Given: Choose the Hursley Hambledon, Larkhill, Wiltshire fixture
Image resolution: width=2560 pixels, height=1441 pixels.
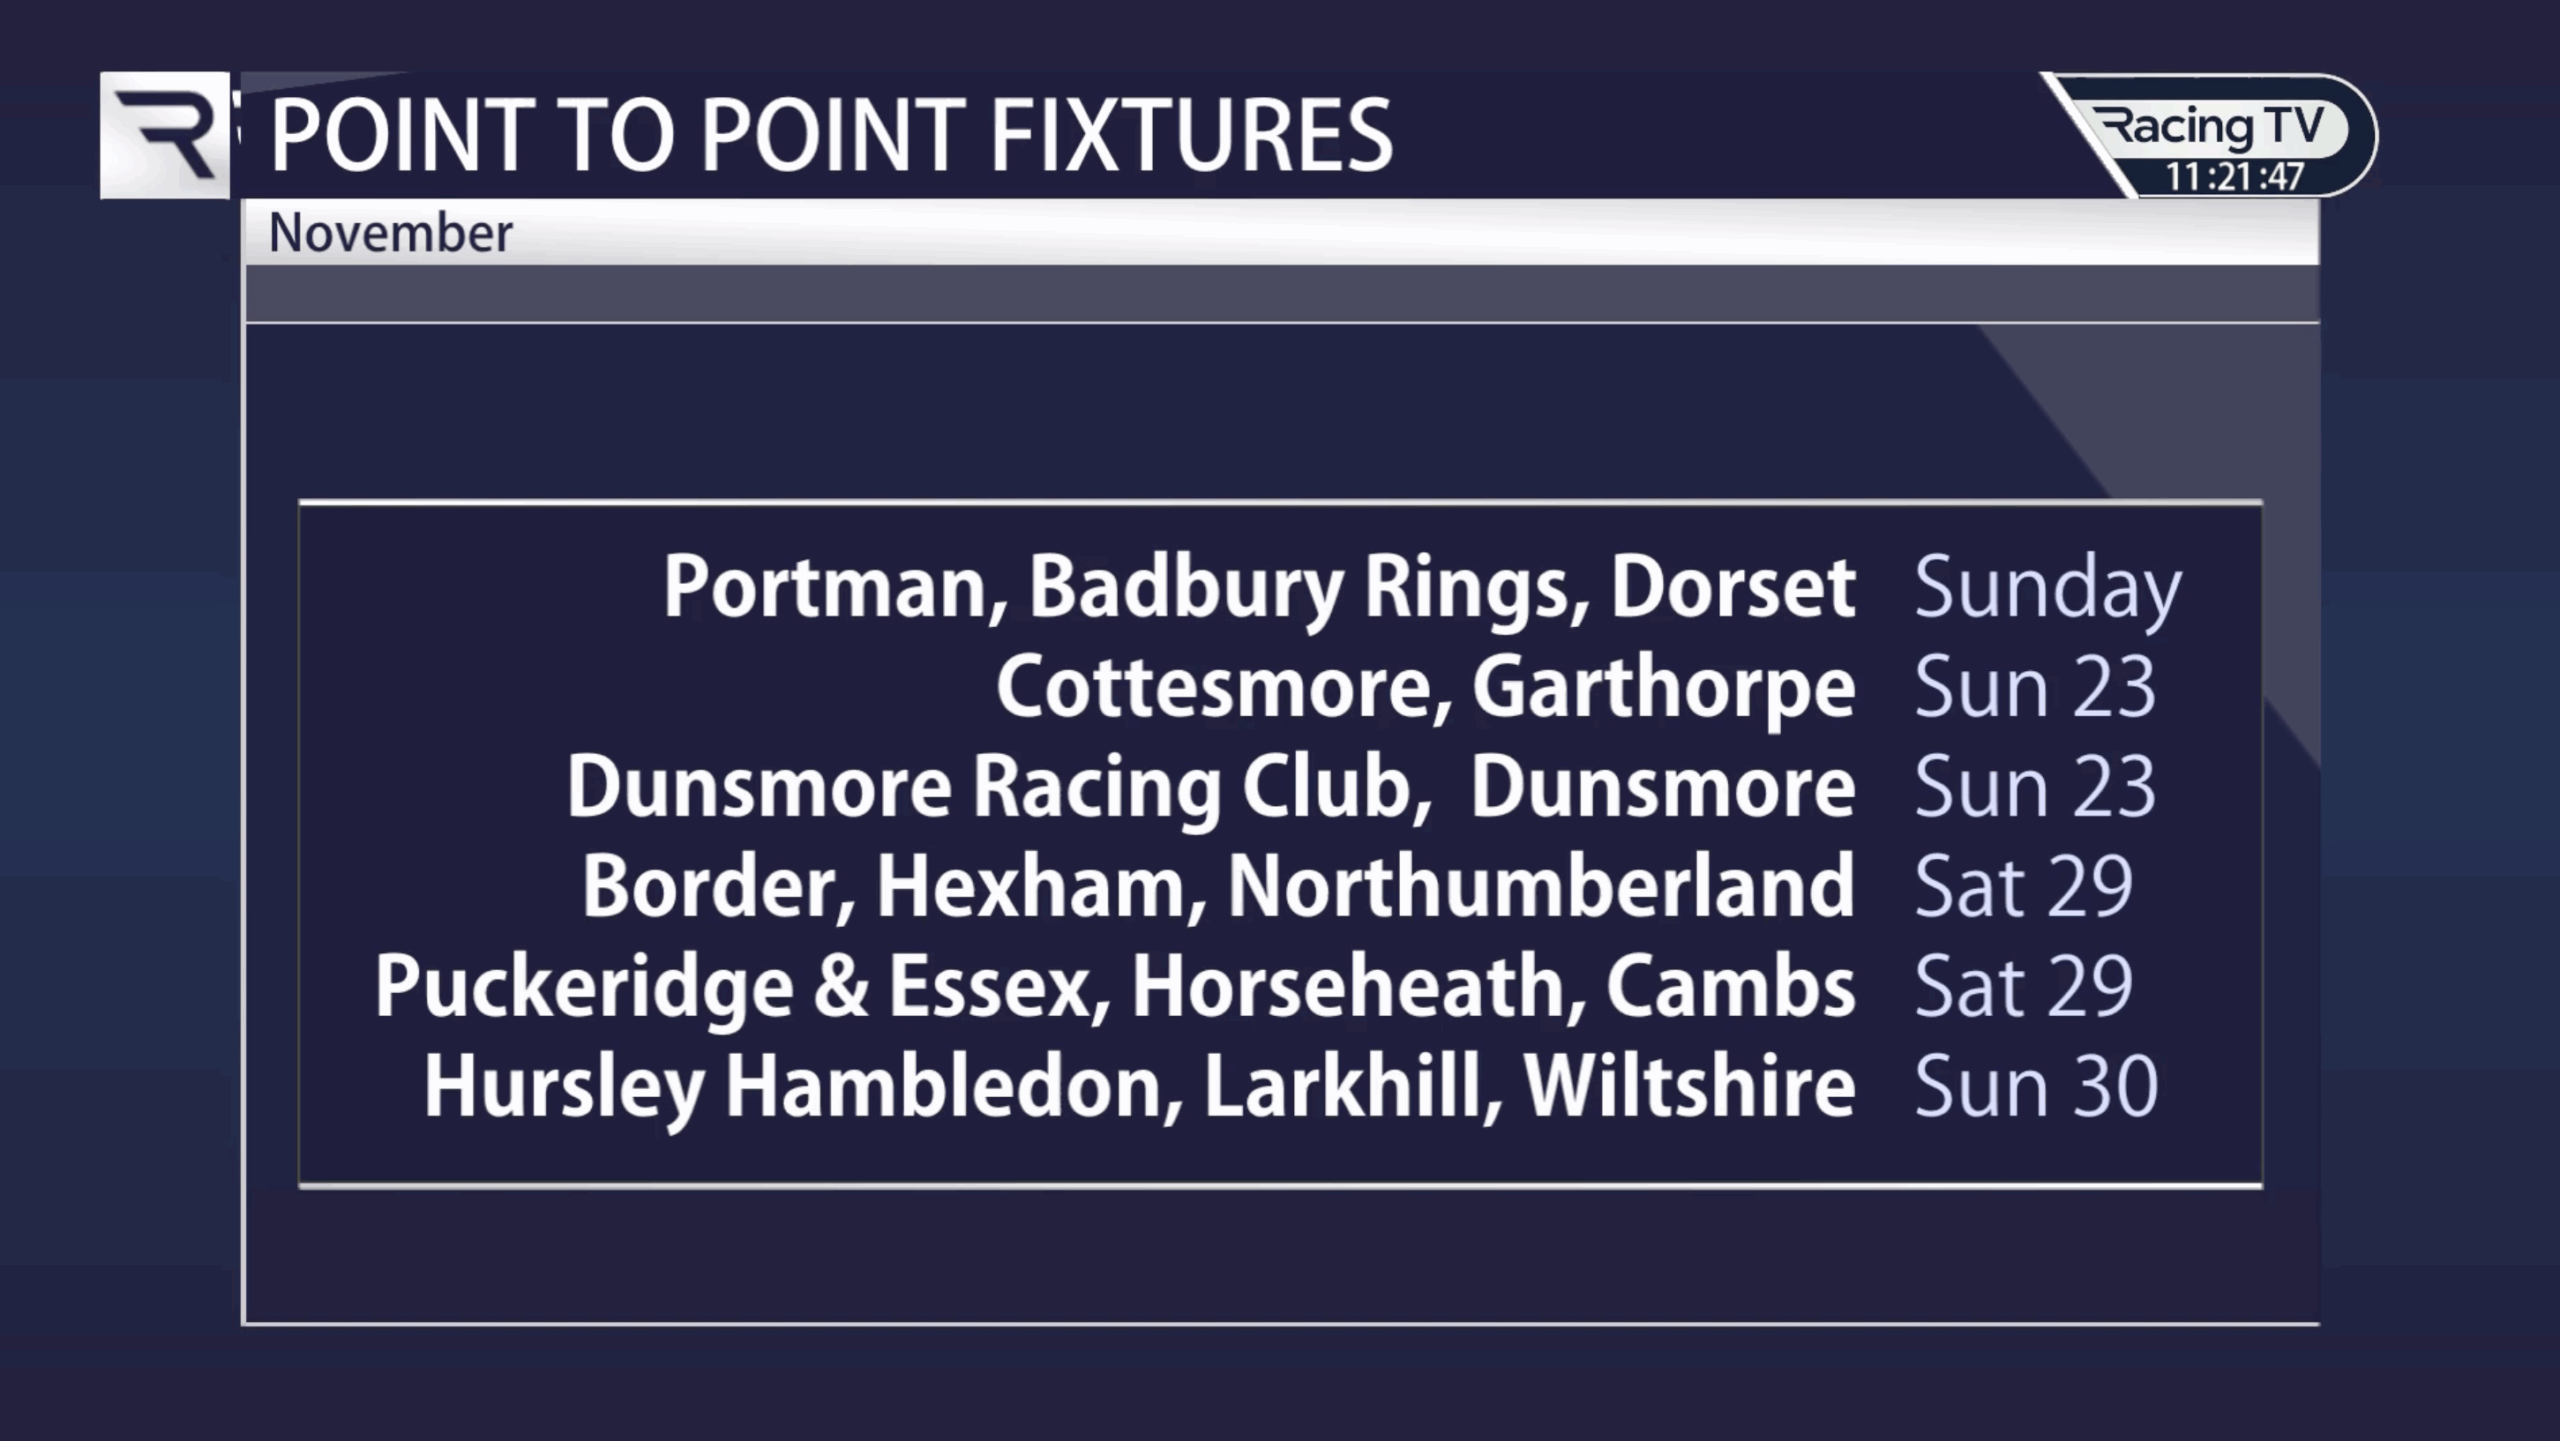Looking at the screenshot, I should point(1139,1087).
